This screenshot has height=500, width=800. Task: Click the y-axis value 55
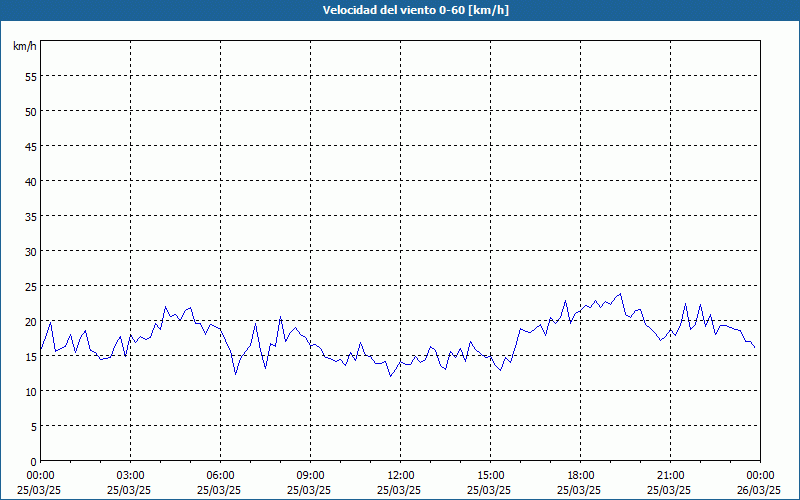[31, 77]
